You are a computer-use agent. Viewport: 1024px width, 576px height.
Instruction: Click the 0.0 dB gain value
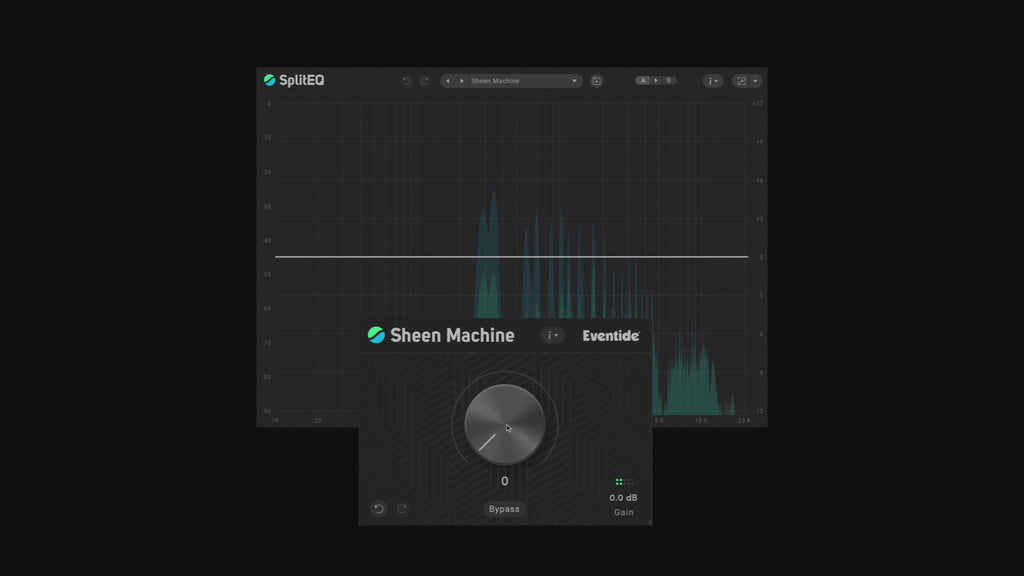click(623, 498)
